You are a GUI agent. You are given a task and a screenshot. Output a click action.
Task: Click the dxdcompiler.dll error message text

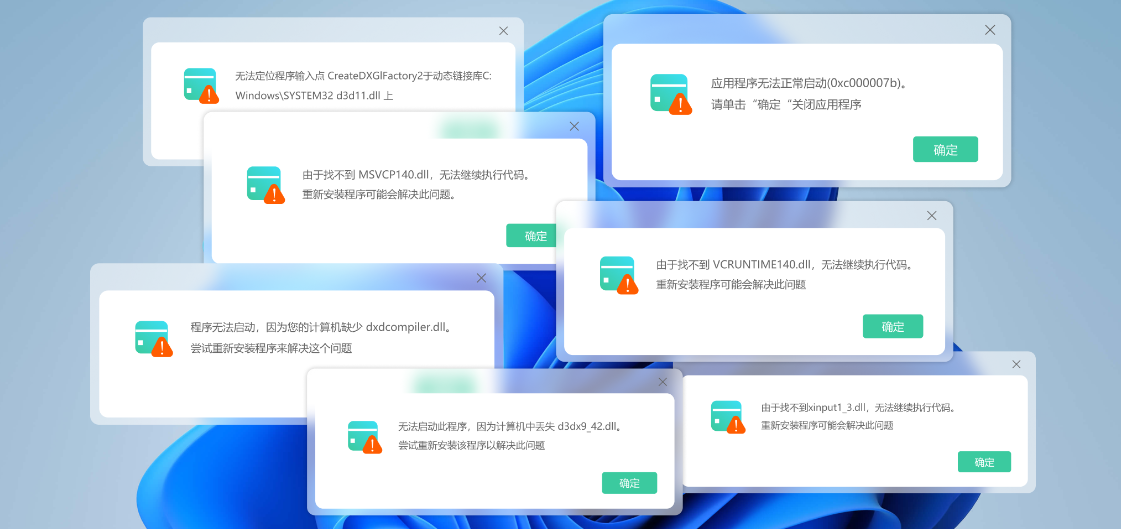(320, 327)
